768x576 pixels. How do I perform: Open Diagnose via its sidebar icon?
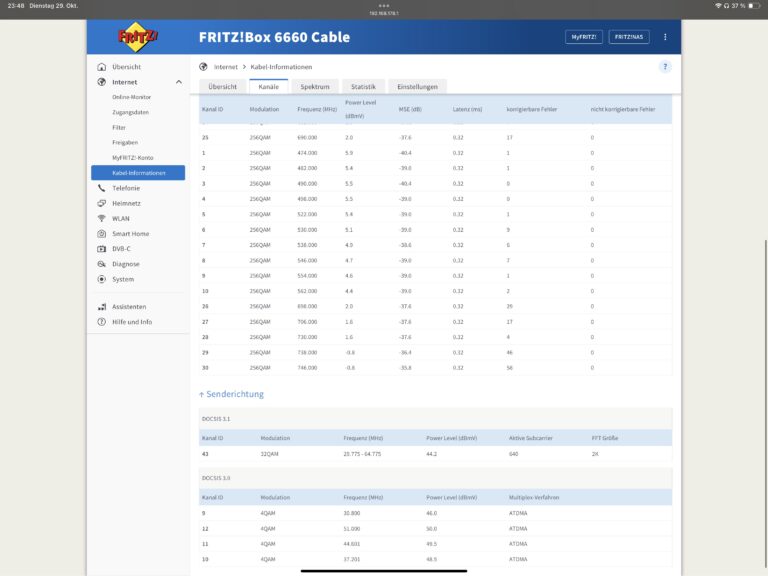[102, 264]
